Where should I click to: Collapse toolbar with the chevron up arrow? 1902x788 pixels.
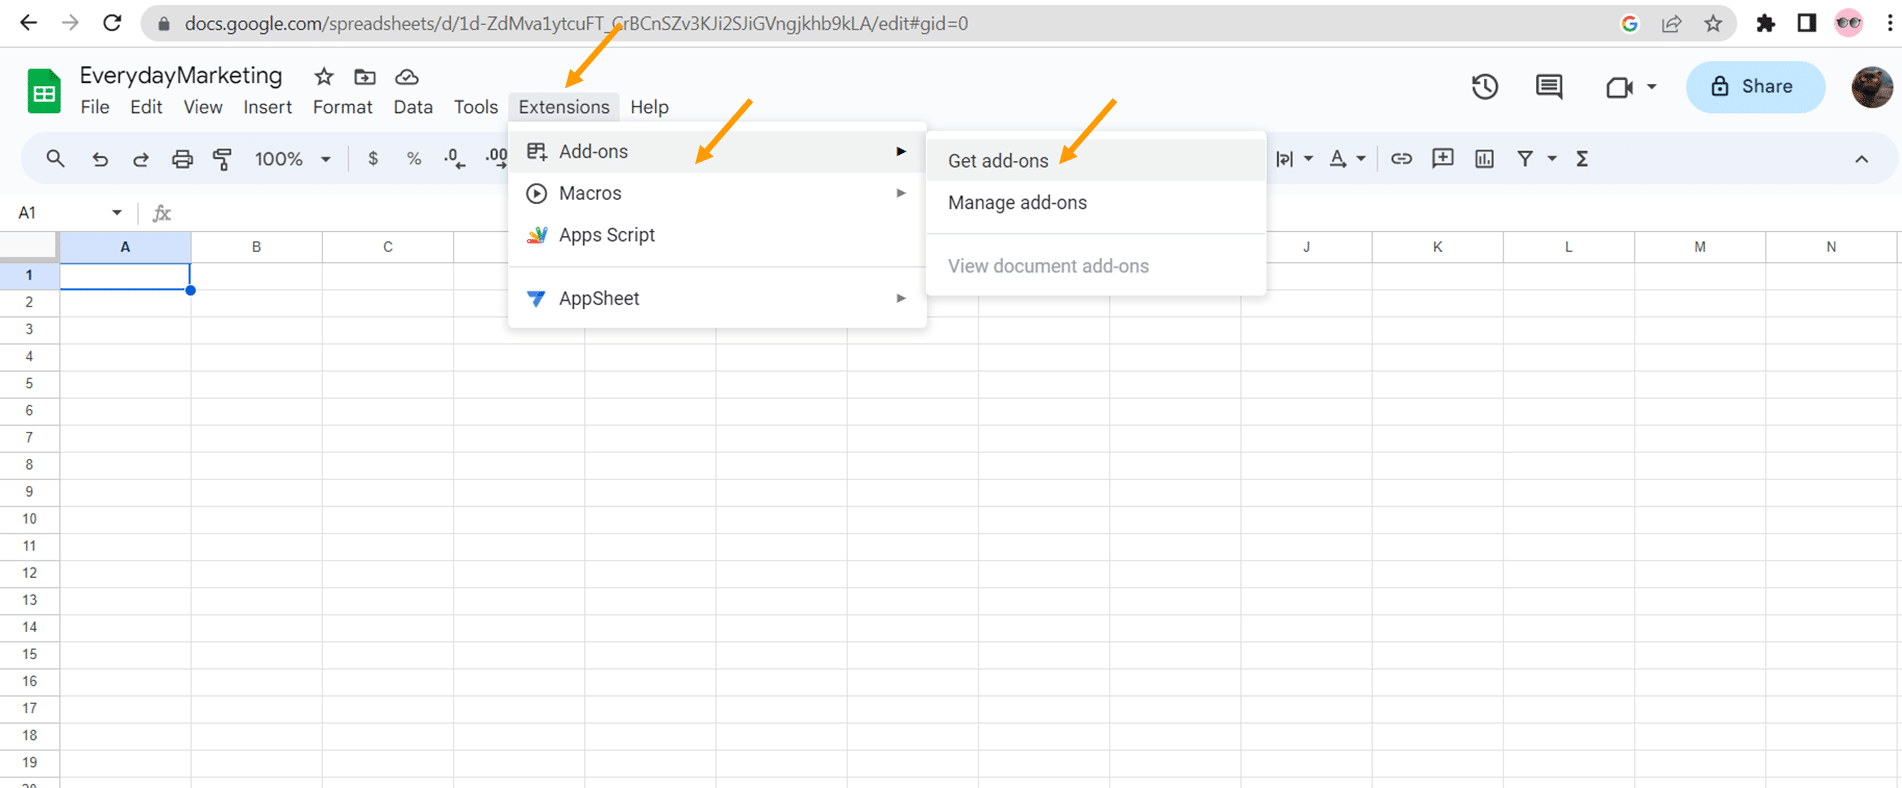(1861, 159)
